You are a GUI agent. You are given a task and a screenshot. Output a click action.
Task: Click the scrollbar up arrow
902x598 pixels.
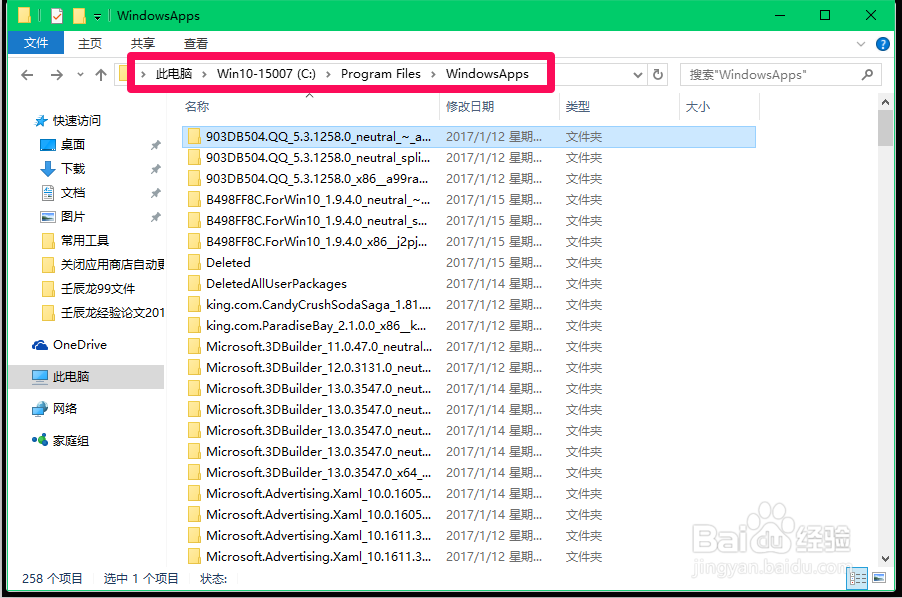point(885,102)
